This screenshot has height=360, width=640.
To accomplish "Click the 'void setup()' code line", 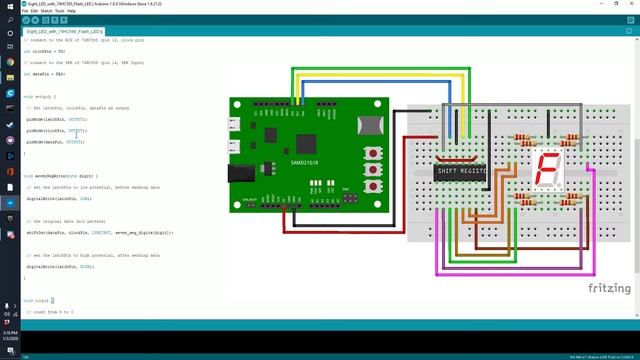I will pyautogui.click(x=40, y=97).
